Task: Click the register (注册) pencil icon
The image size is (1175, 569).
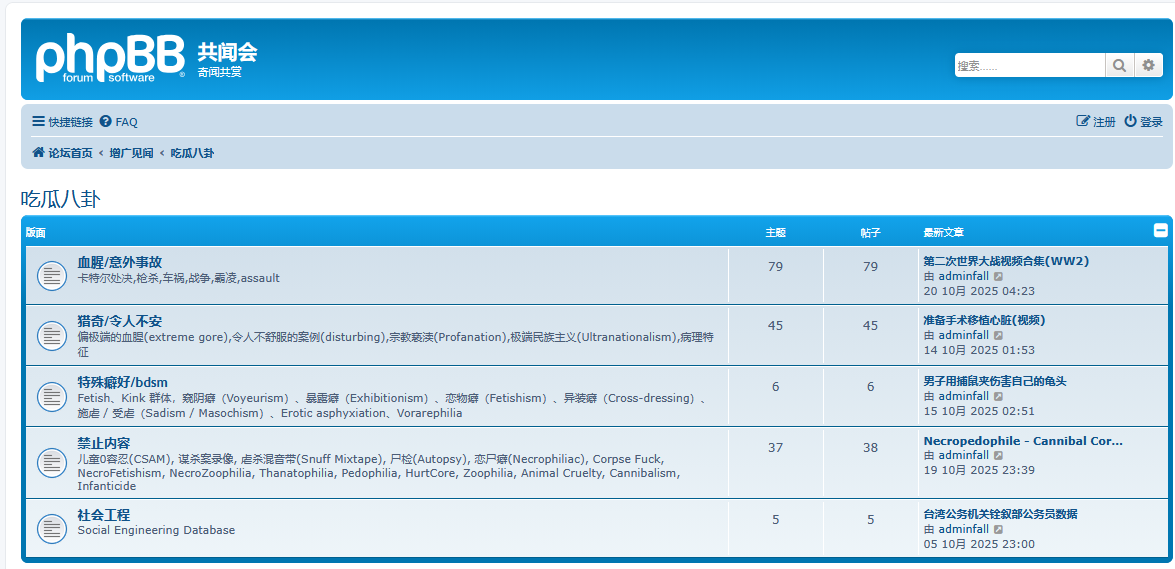Action: tap(1082, 121)
